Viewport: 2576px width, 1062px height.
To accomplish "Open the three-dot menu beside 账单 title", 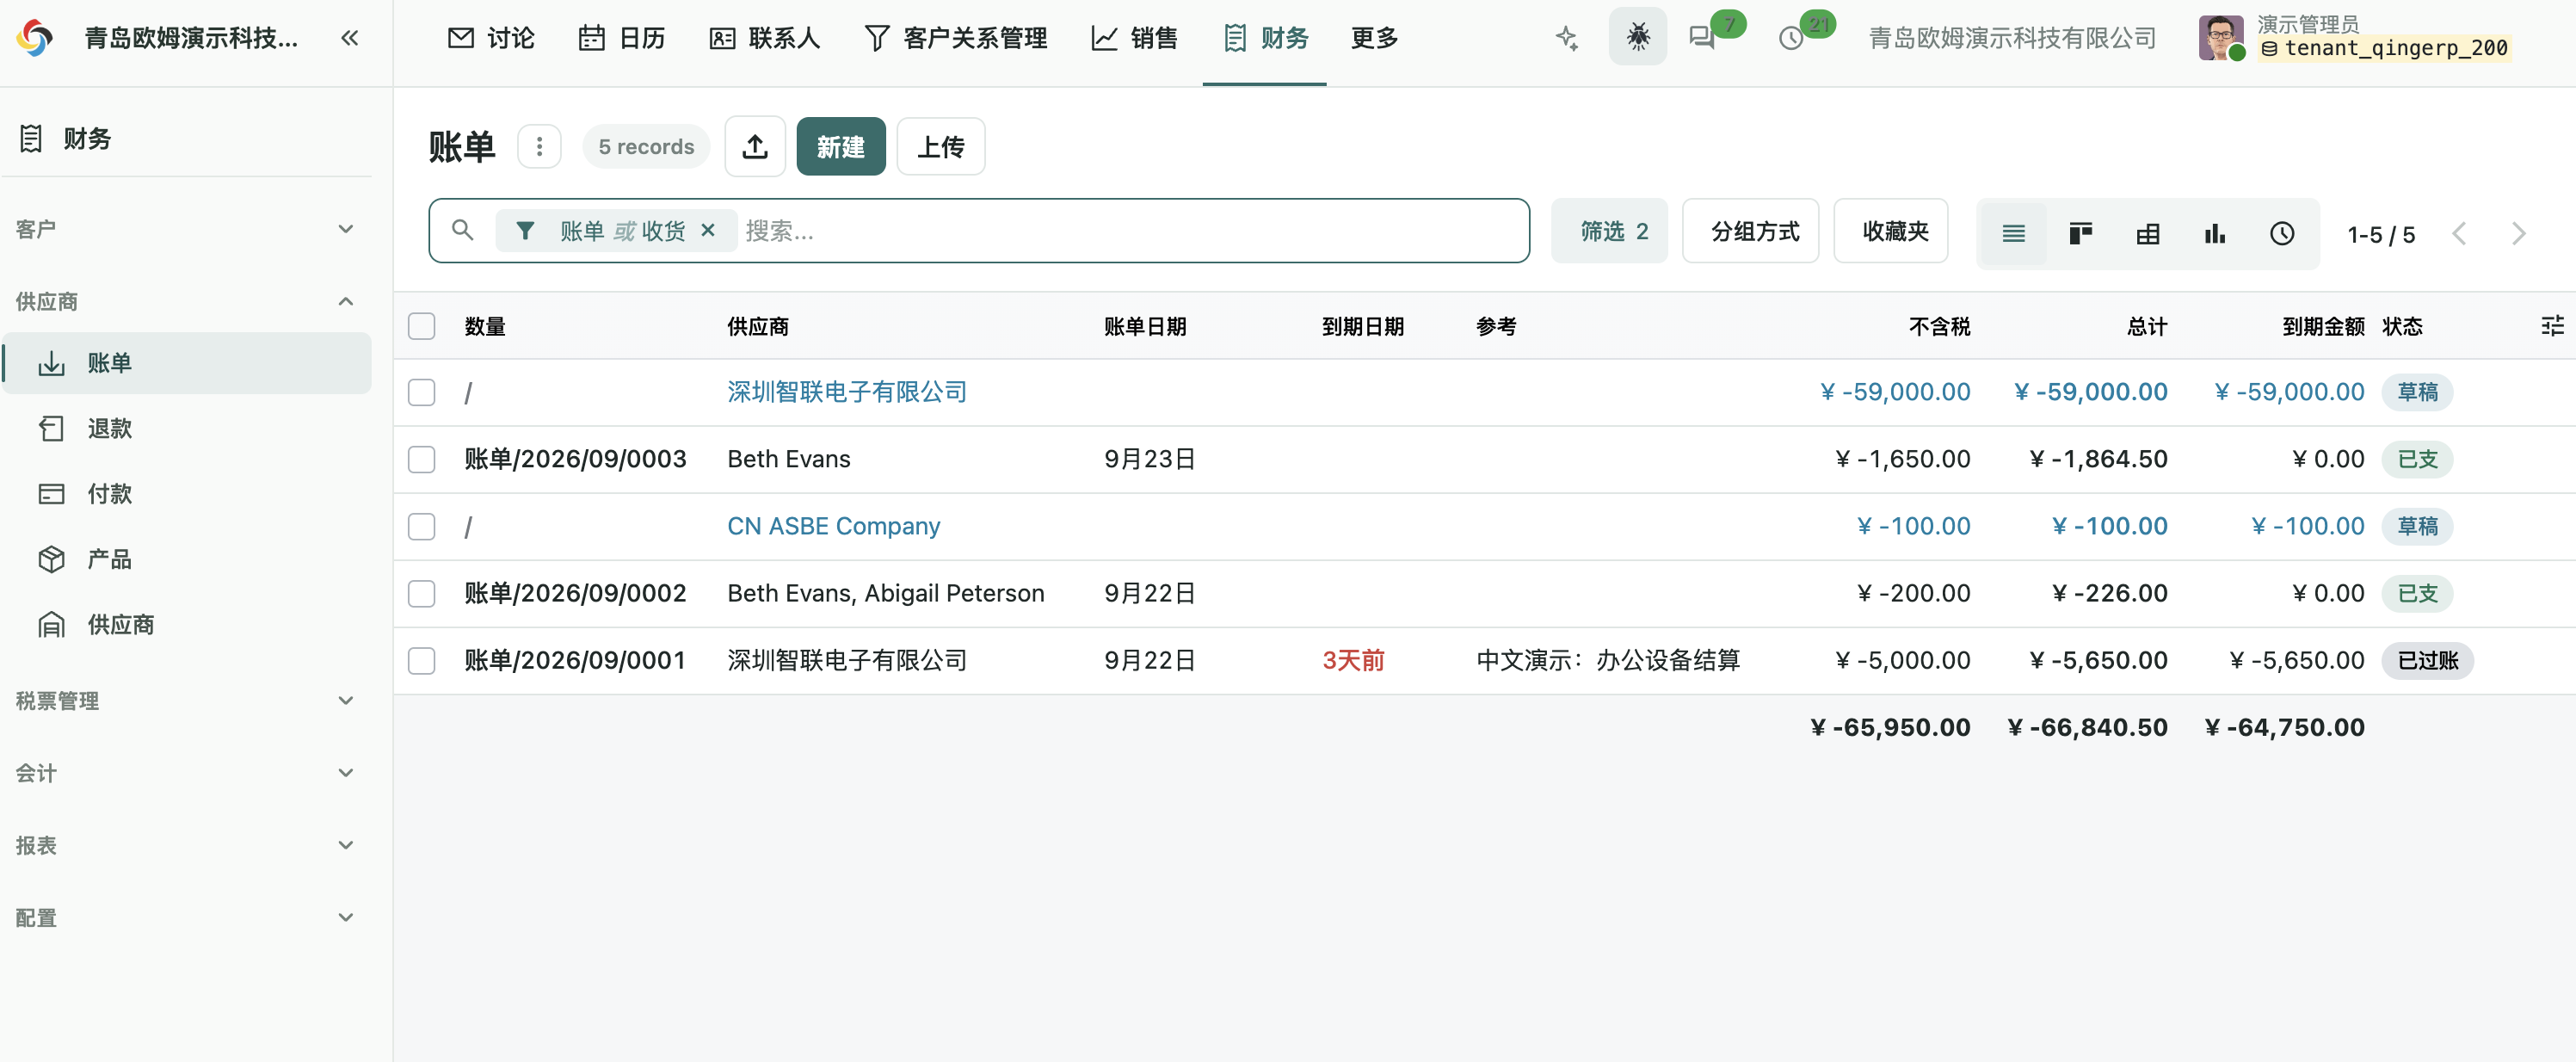I will [539, 147].
